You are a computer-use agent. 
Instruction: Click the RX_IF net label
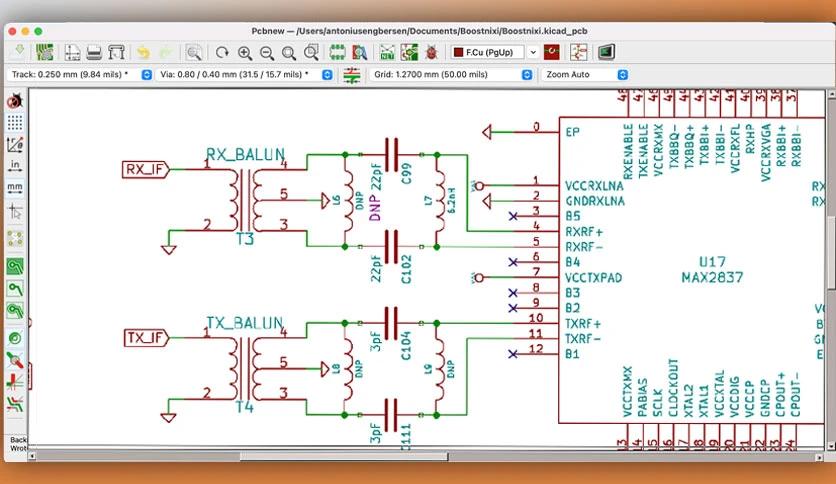(x=145, y=170)
